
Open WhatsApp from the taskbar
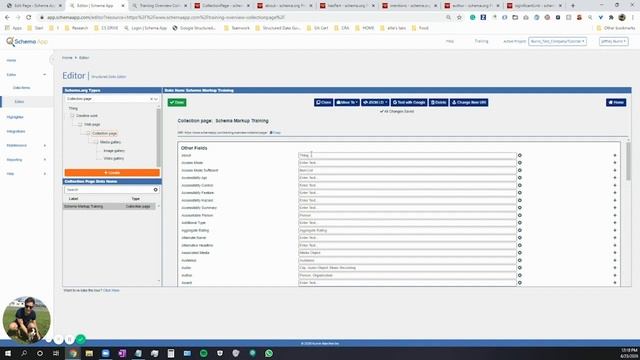[x=269, y=353]
